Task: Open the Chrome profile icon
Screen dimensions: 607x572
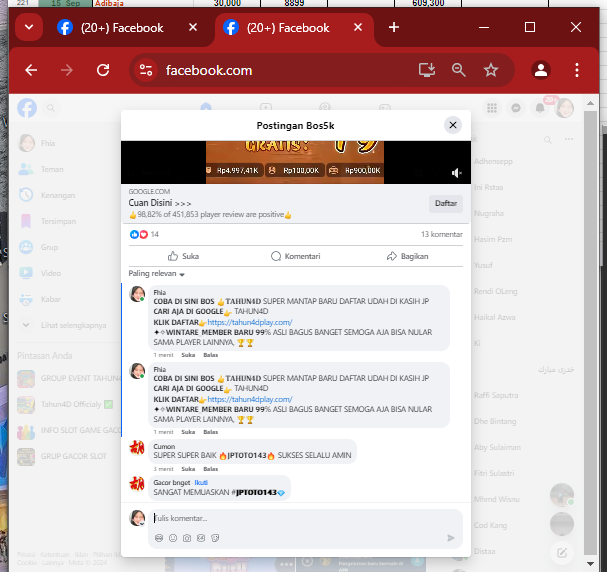Action: point(541,70)
